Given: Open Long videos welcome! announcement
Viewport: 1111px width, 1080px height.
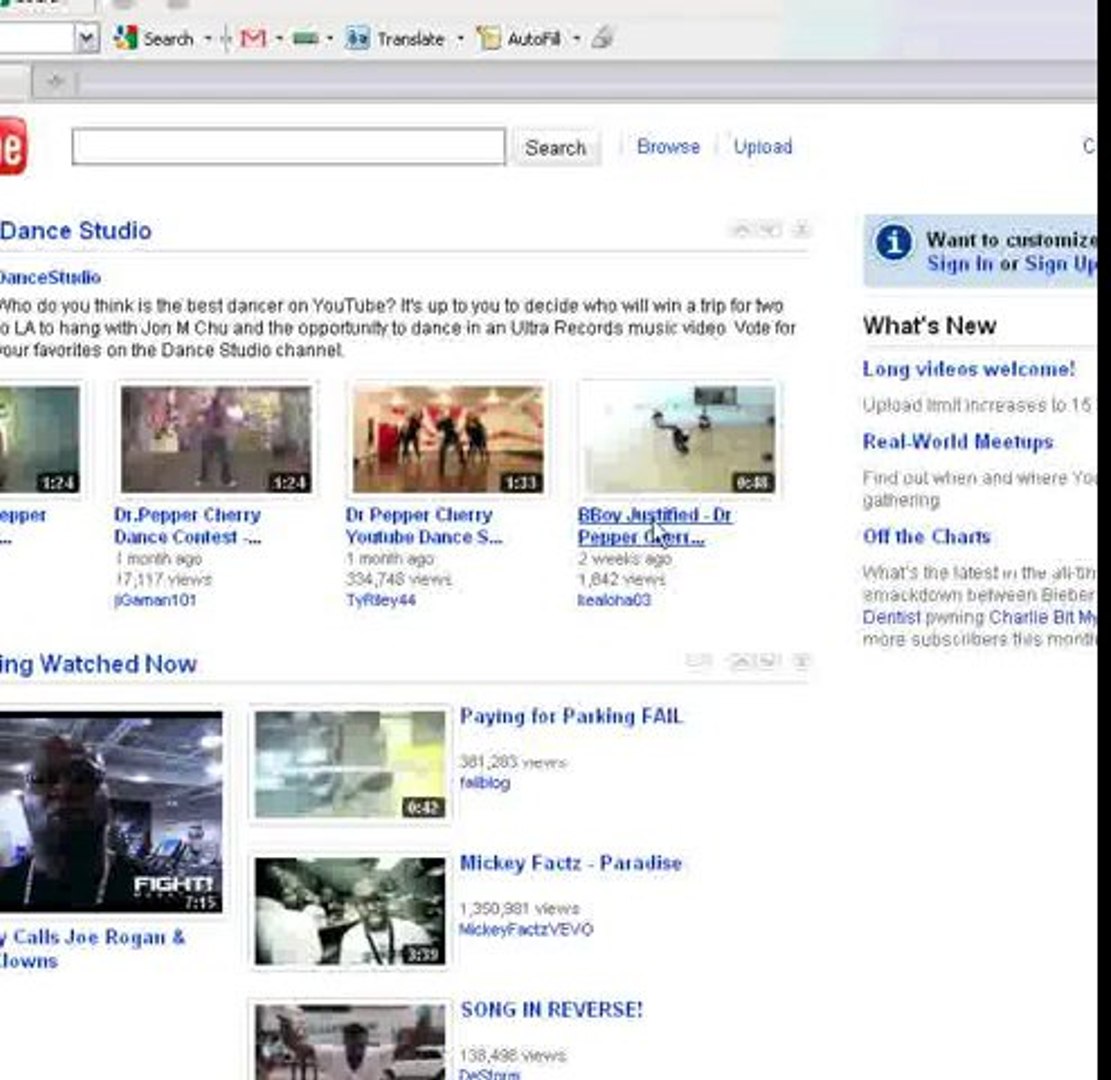Looking at the screenshot, I should click(968, 369).
